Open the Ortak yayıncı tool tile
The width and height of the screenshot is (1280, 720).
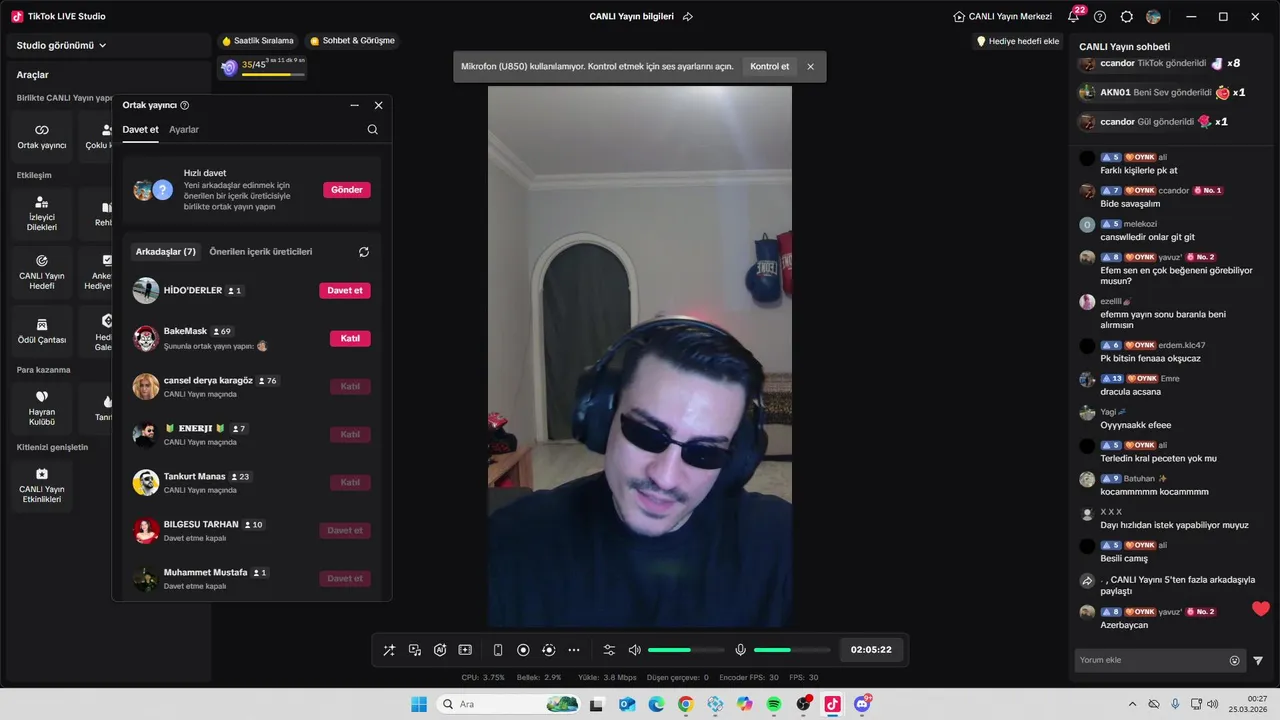pos(42,137)
